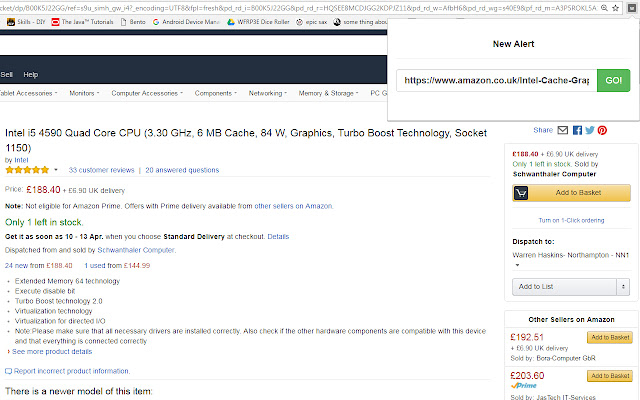This screenshot has width=640, height=400.
Task: Open 20 answered questions
Action: [x=182, y=170]
